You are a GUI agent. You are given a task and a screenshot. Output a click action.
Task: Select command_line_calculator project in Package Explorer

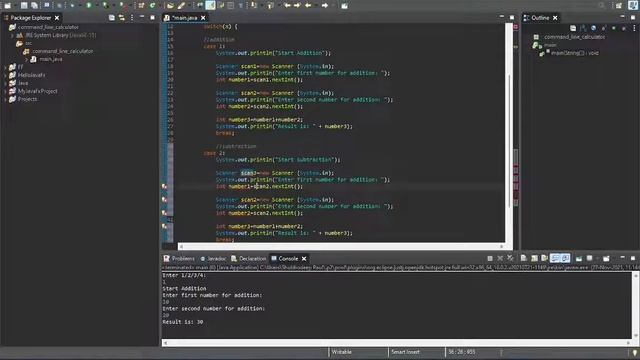(48, 27)
